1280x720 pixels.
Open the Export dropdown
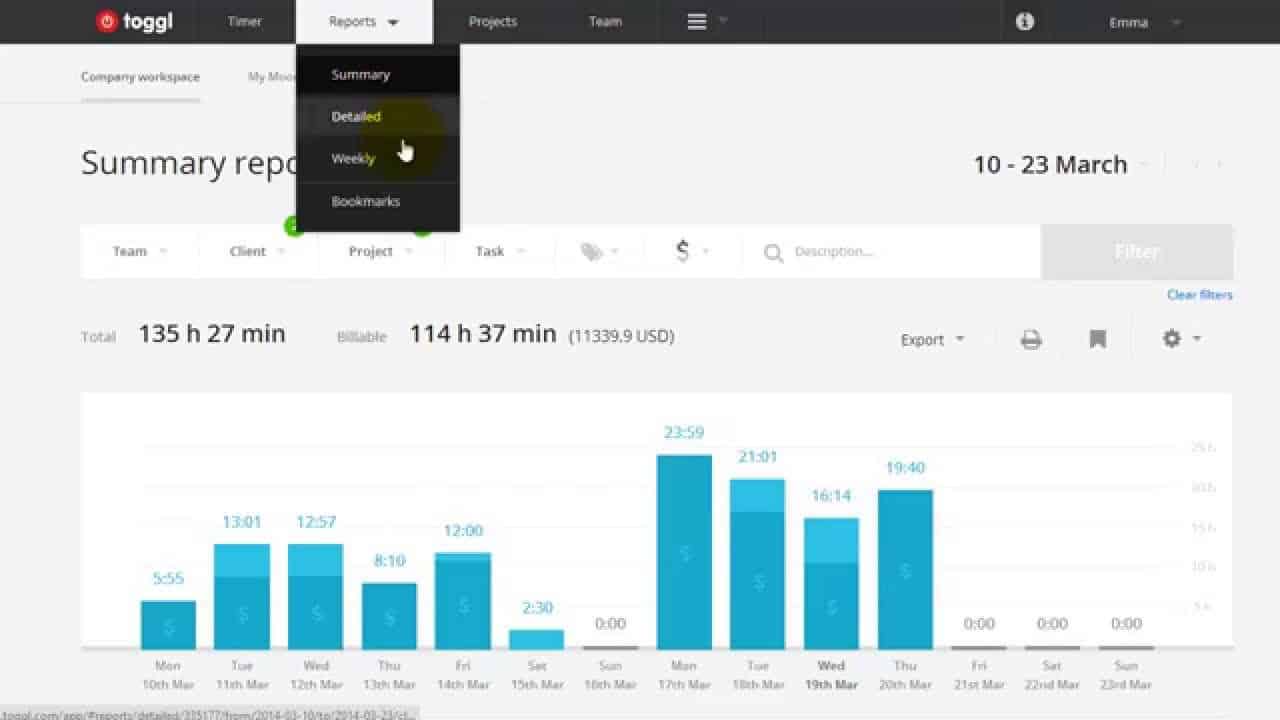tap(930, 339)
